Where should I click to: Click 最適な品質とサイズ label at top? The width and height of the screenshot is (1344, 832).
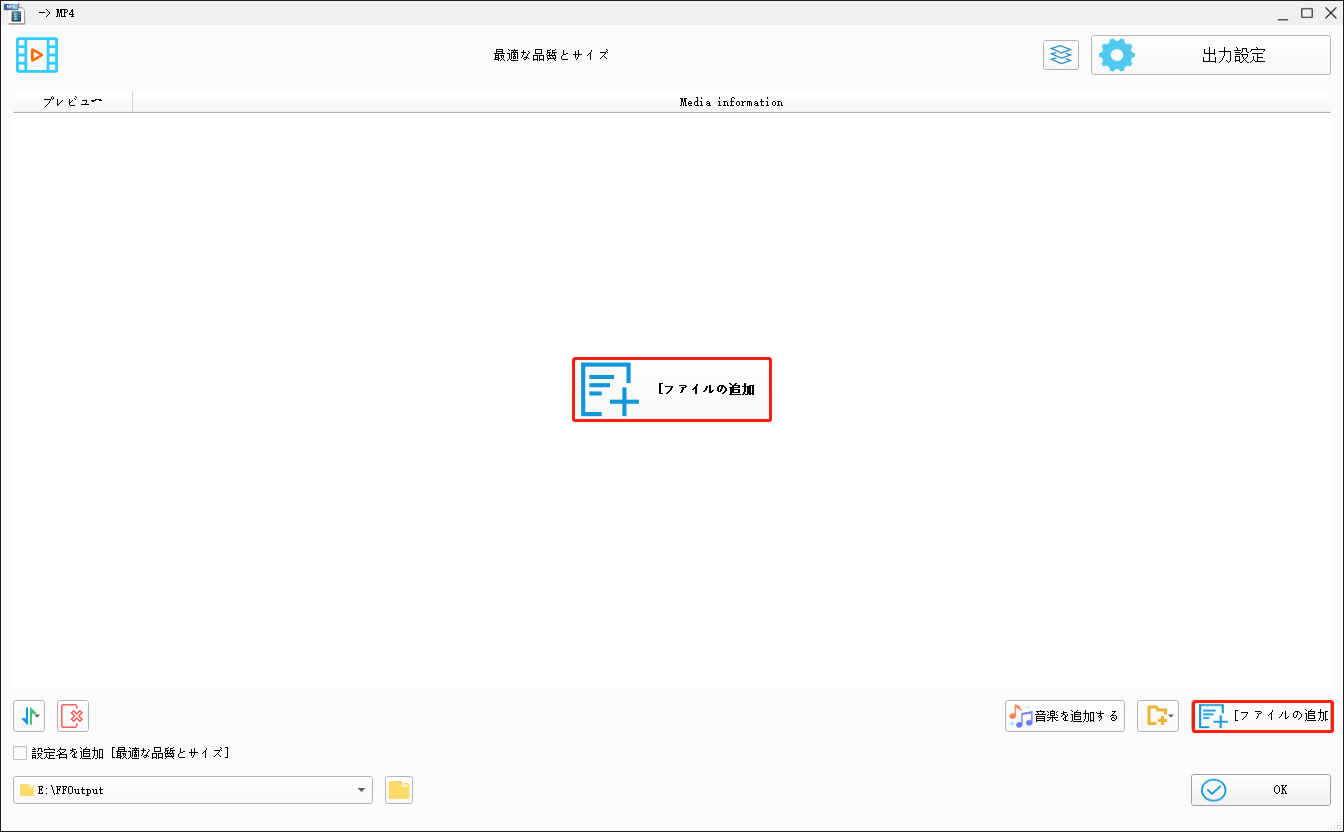pos(551,55)
